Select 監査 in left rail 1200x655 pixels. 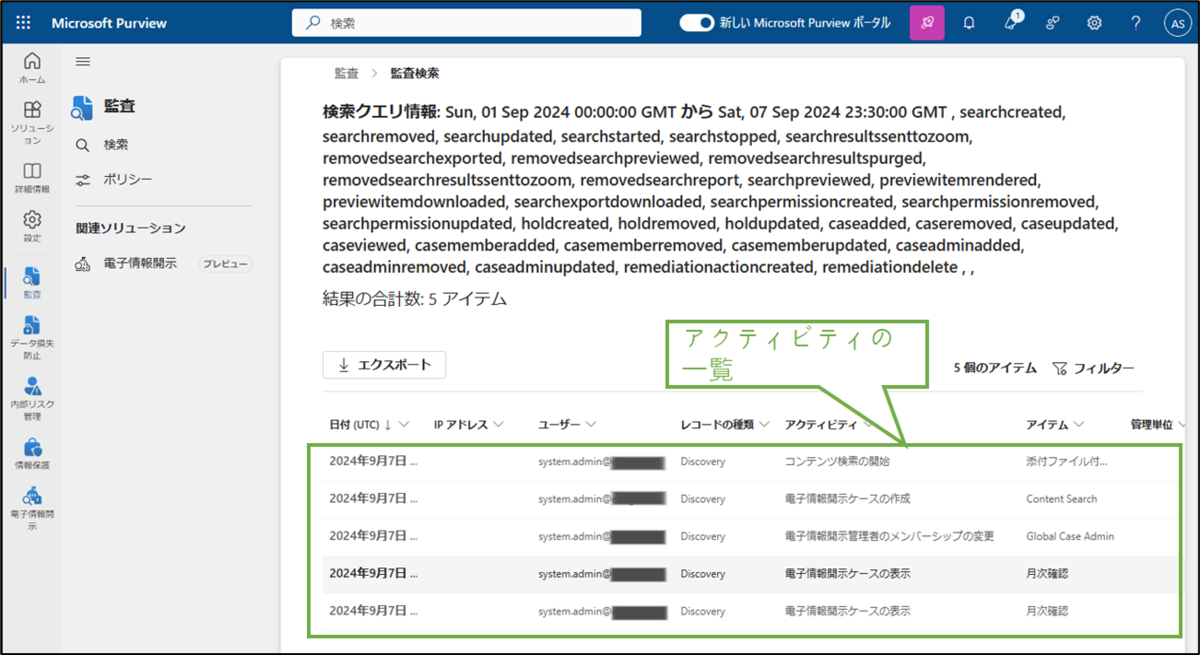tap(32, 282)
